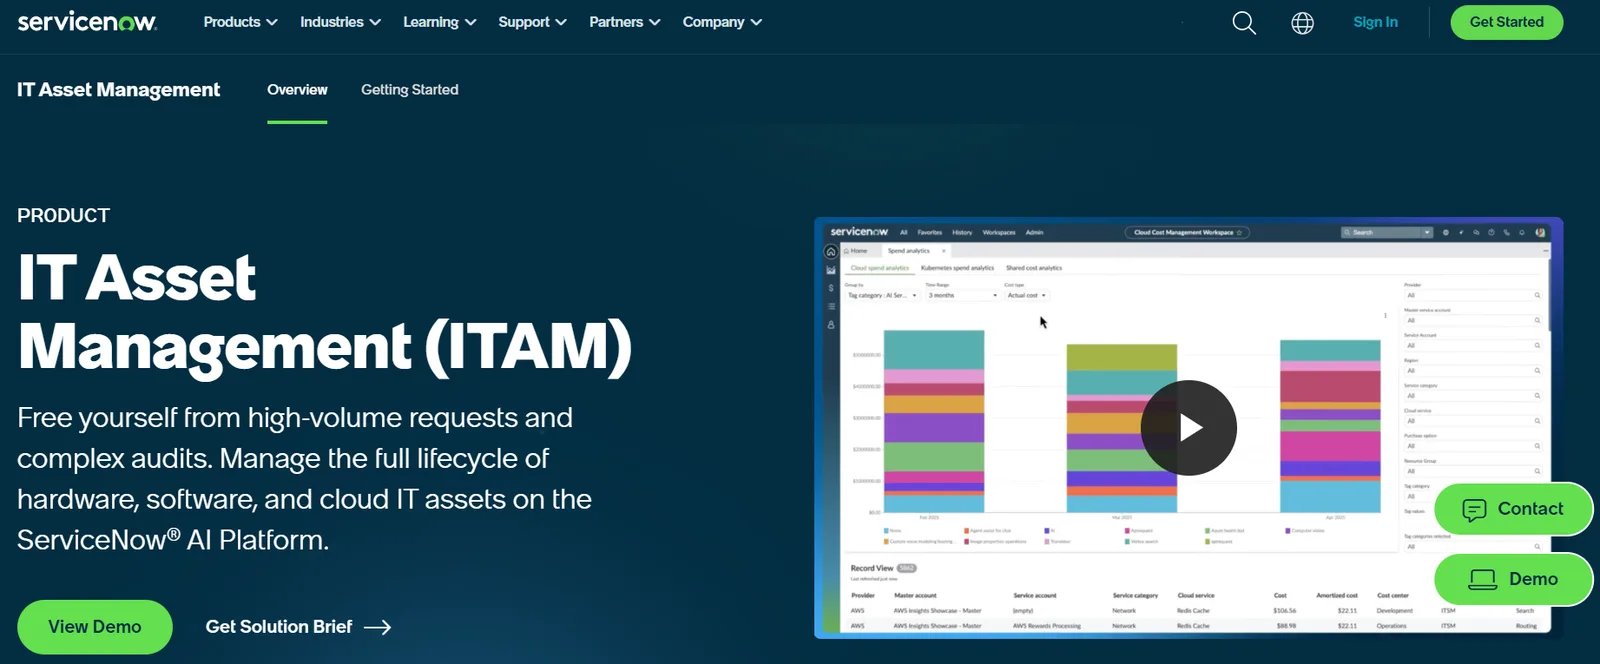Open the ServiceNow logo home link
The width and height of the screenshot is (1600, 664).
pos(87,22)
